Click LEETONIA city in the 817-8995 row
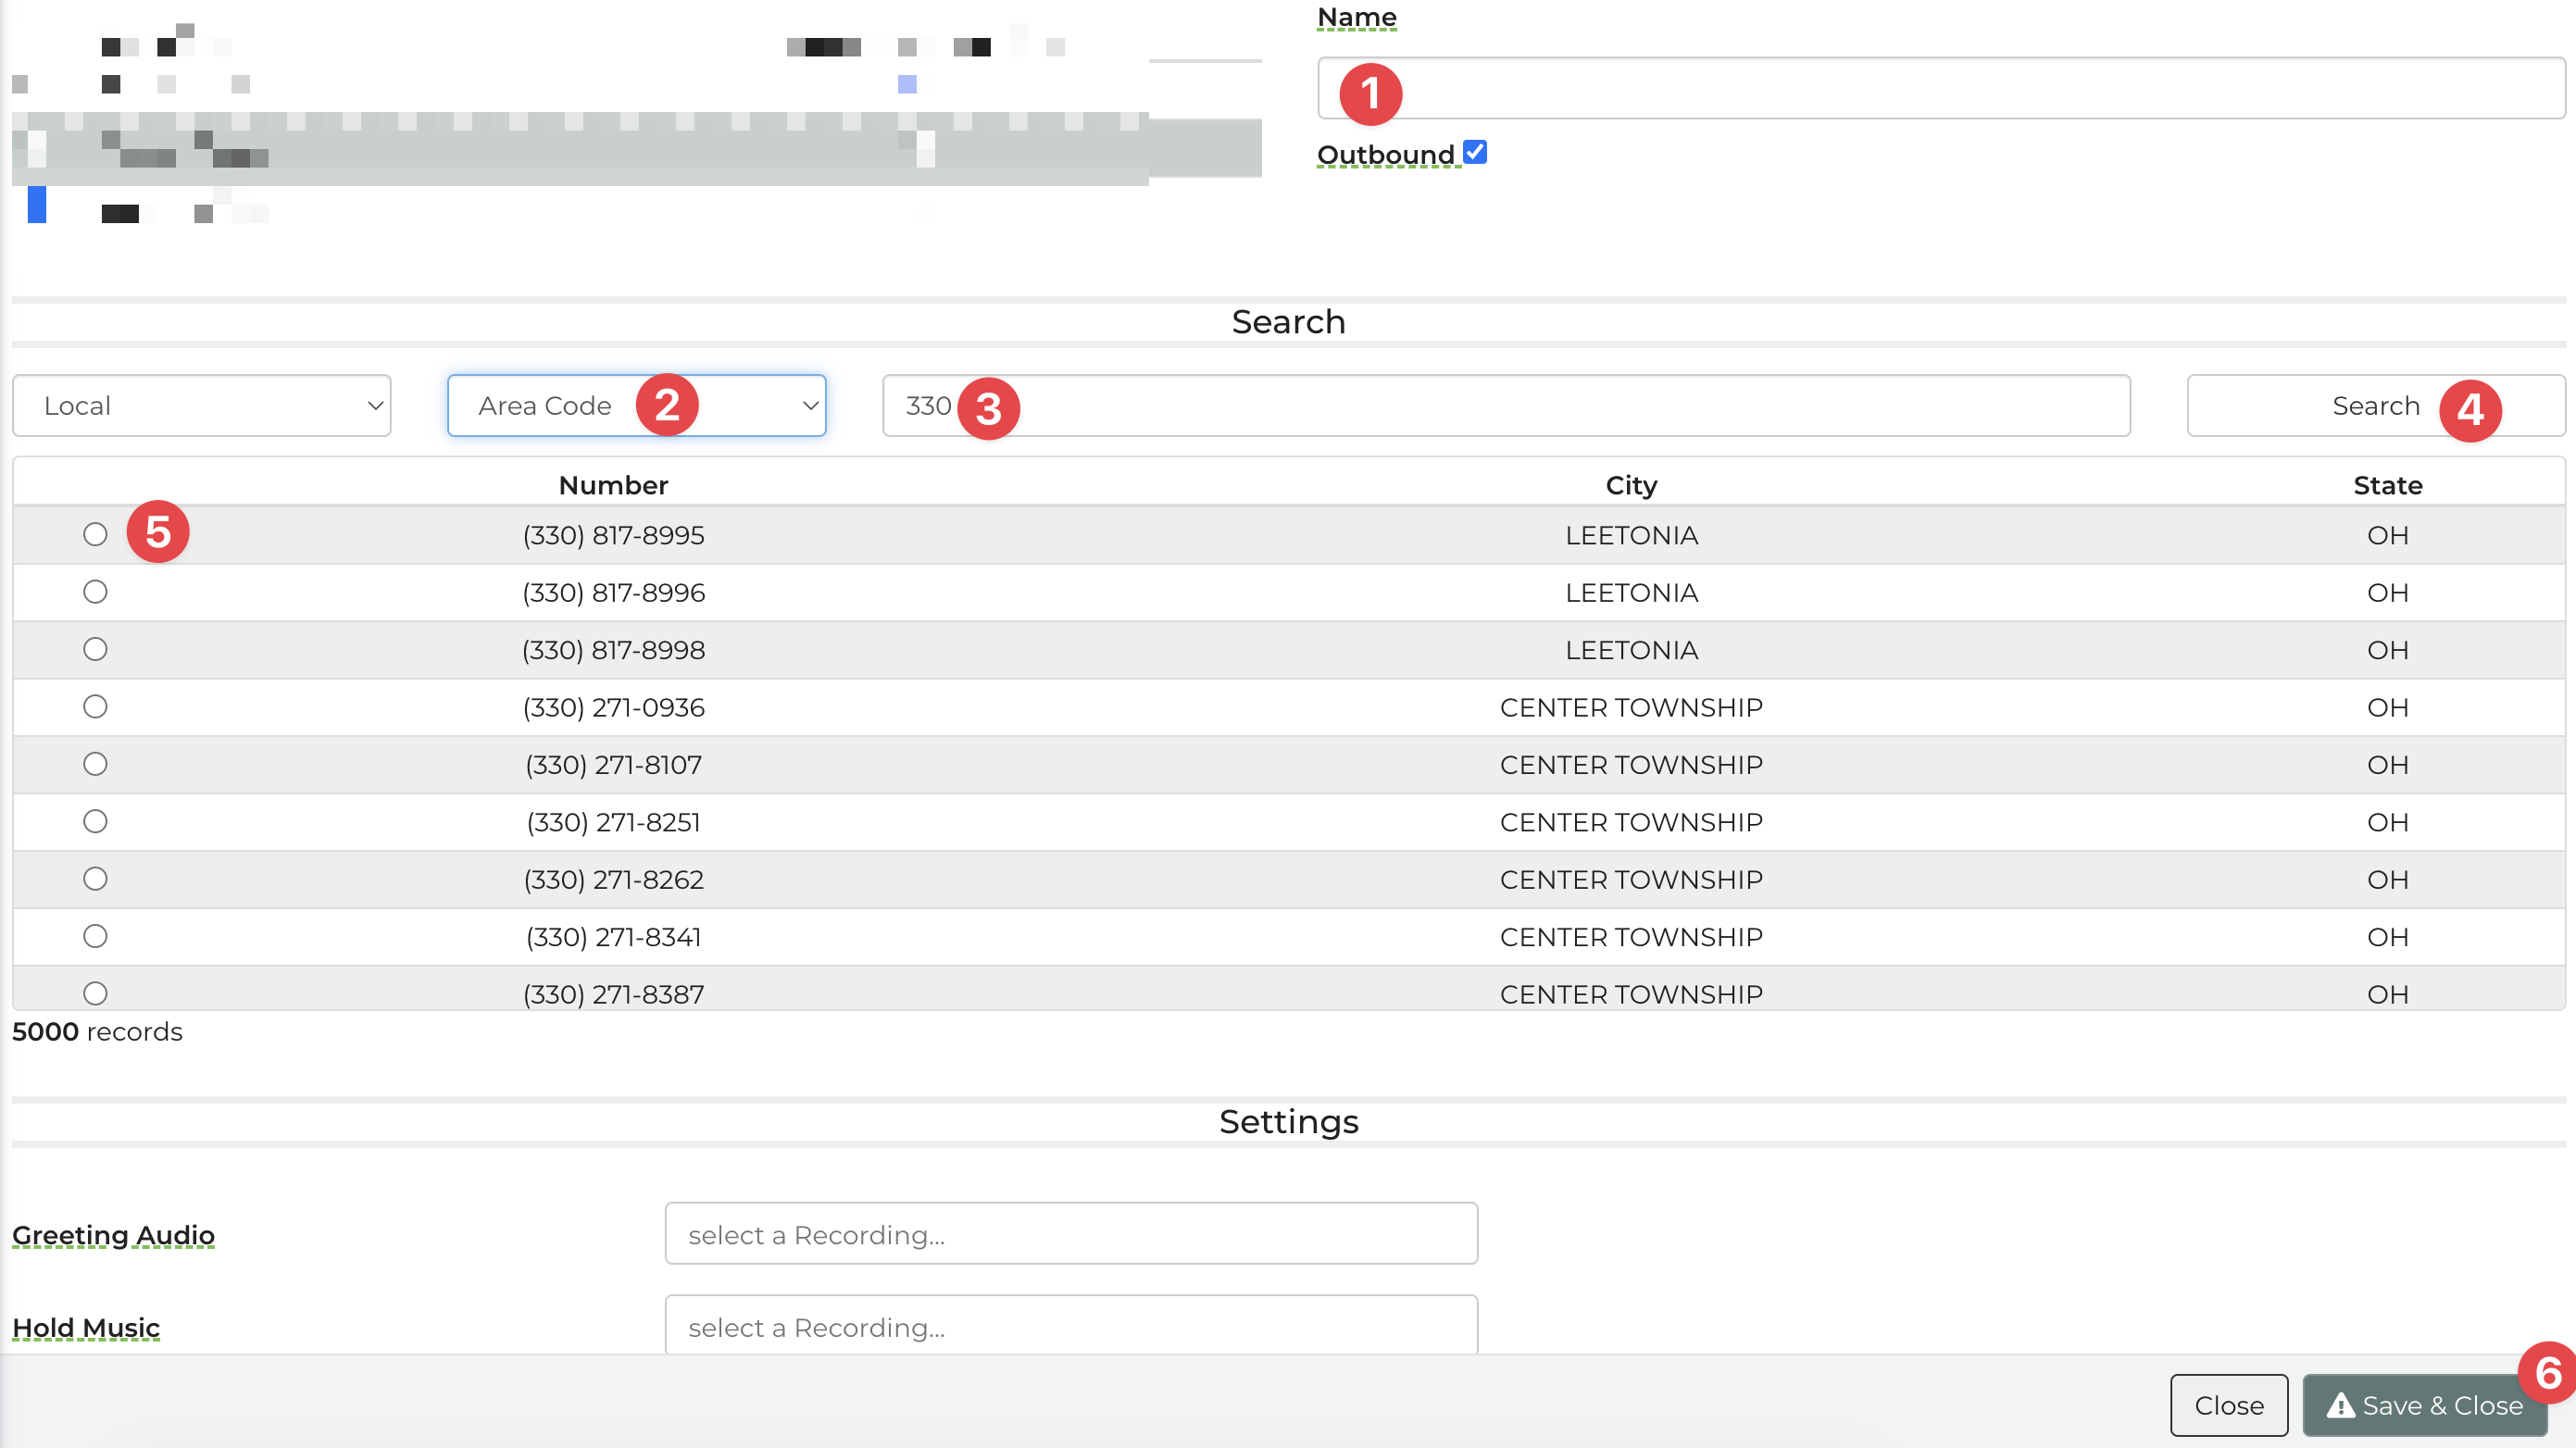Screen dimensions: 2576x1448 click(x=1631, y=535)
